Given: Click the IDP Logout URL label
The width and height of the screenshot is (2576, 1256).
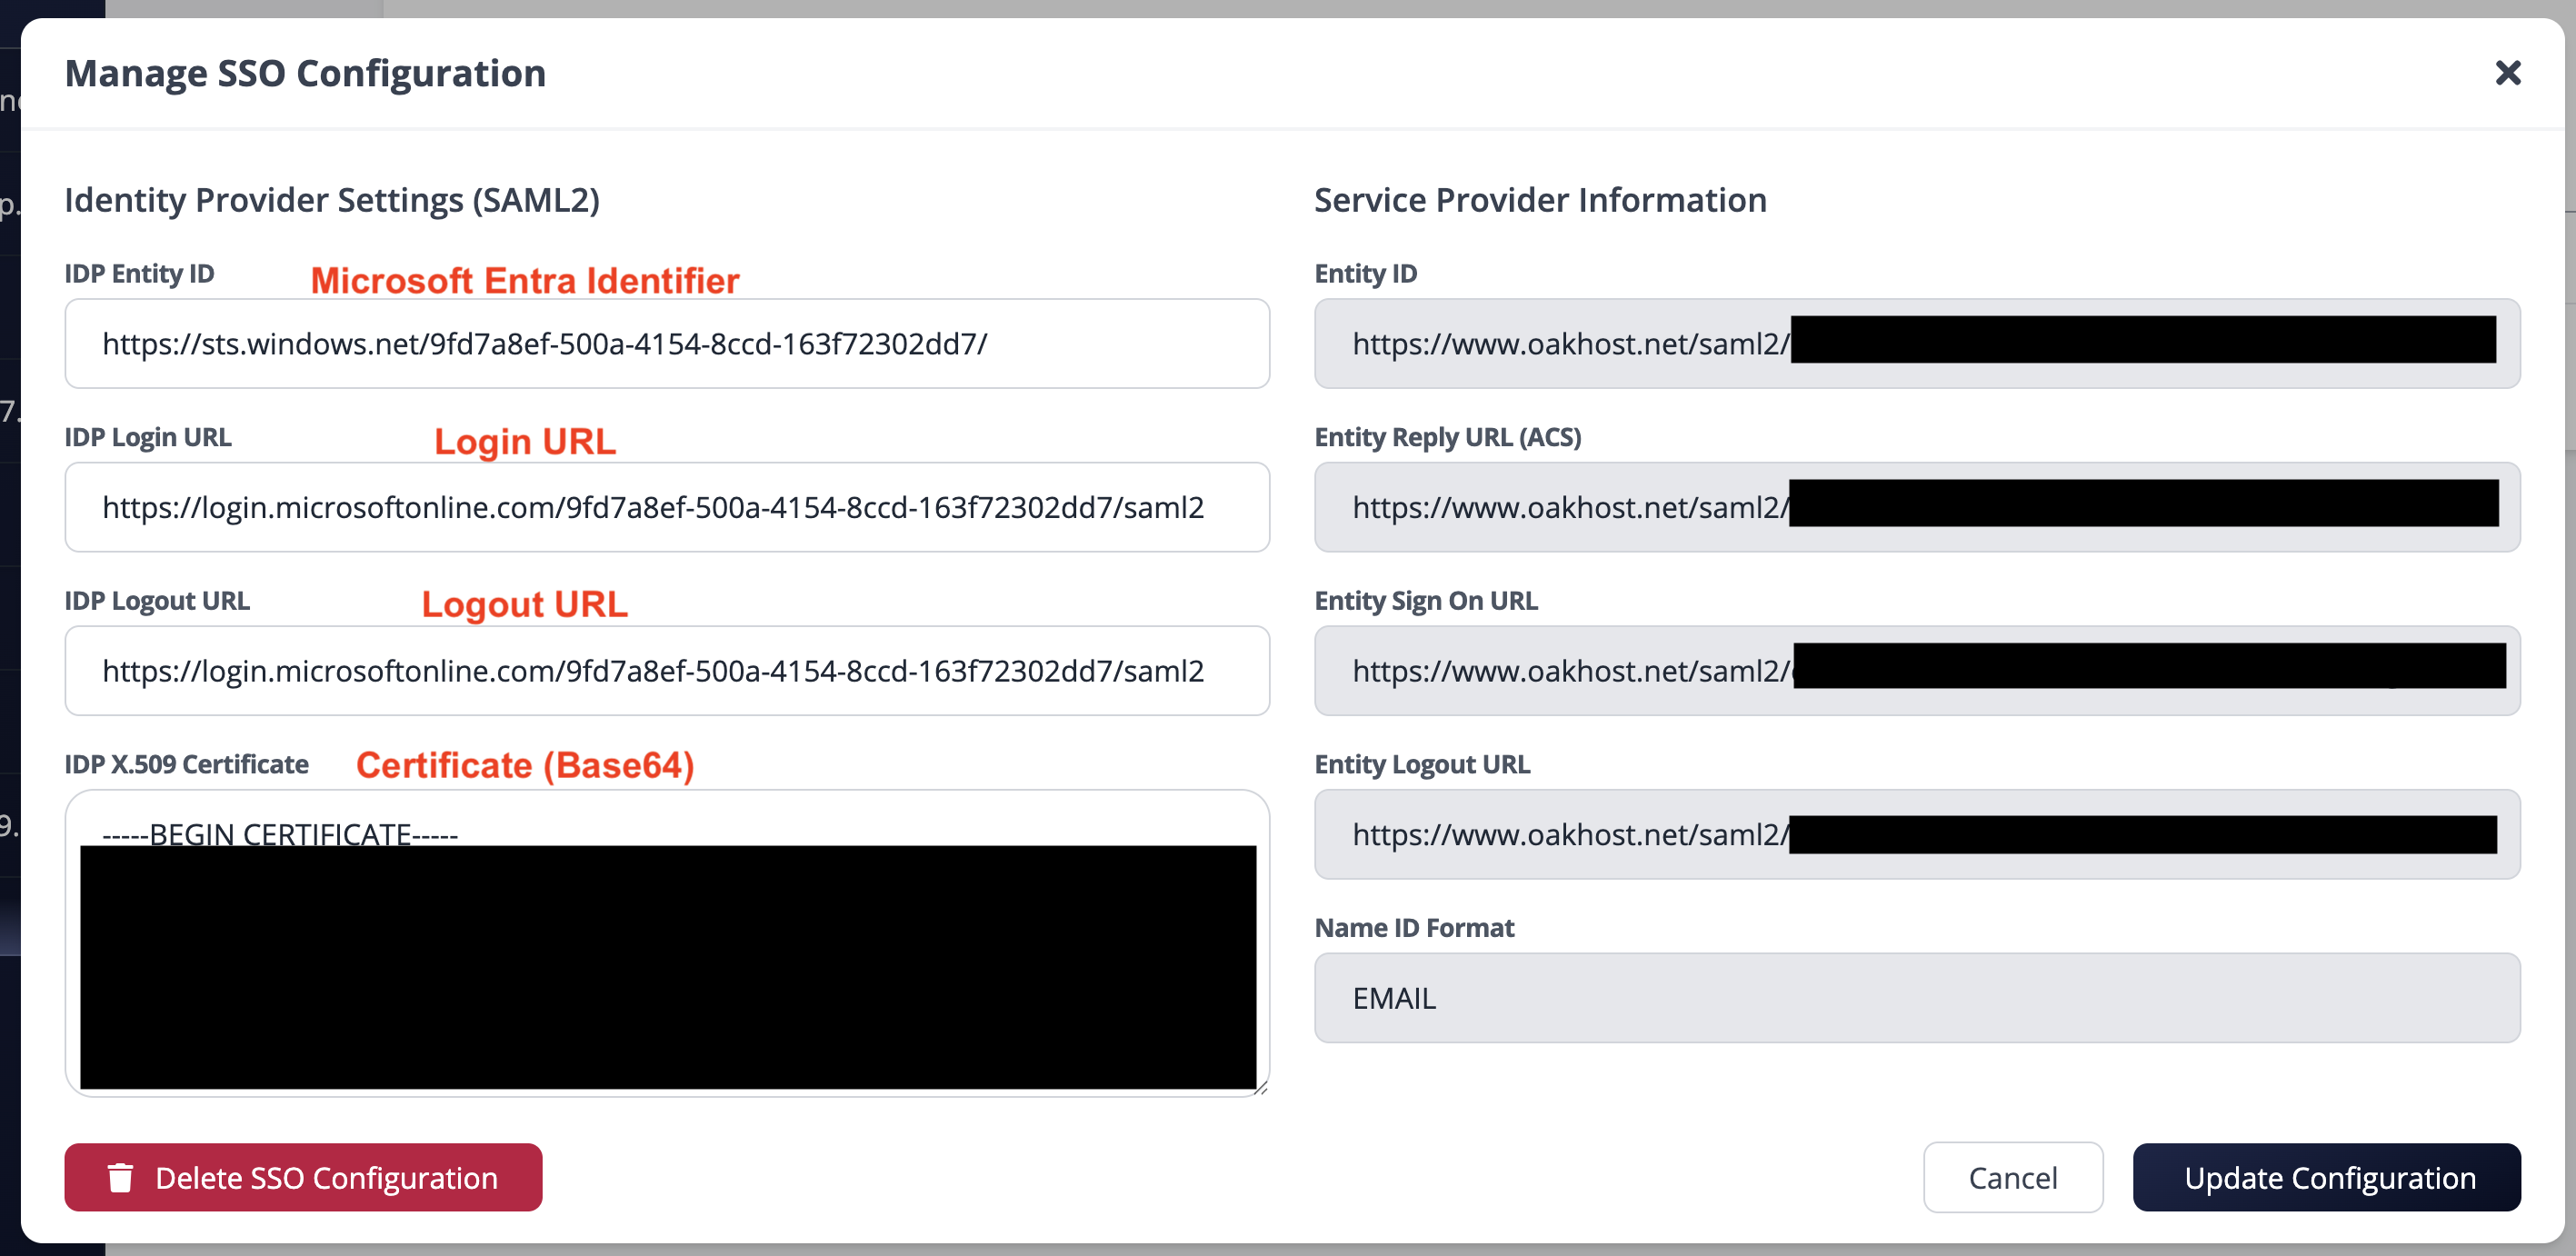Looking at the screenshot, I should point(157,601).
